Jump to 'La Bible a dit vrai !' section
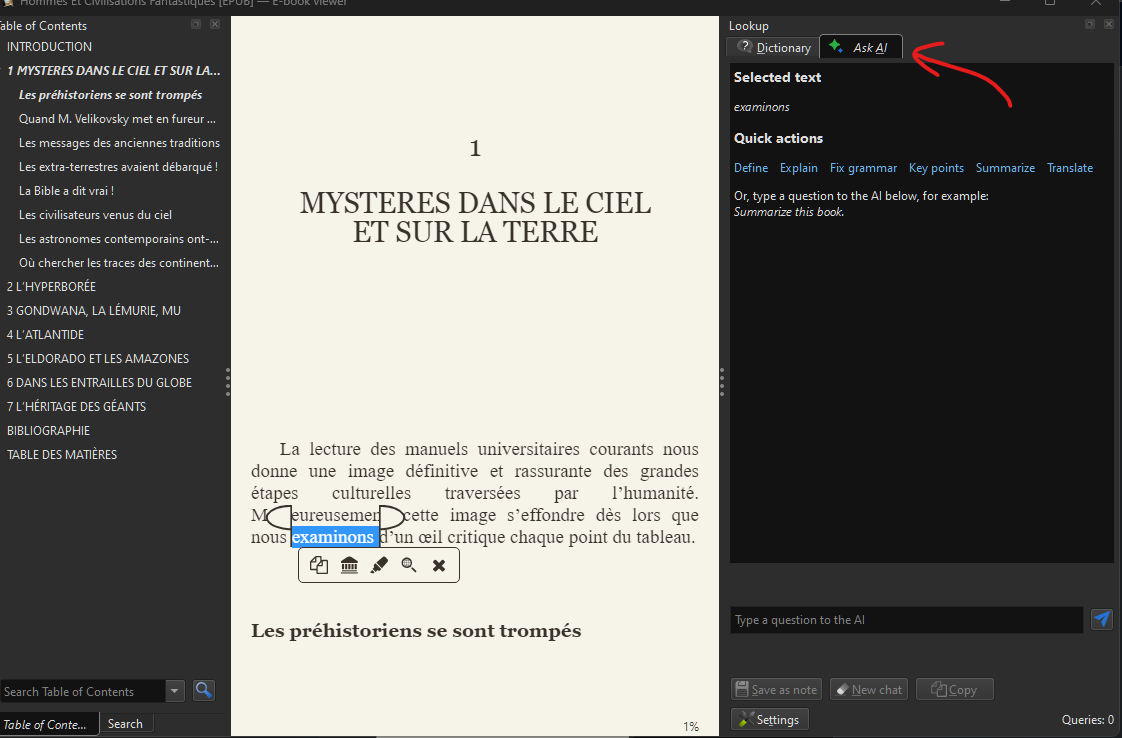 click(x=66, y=190)
